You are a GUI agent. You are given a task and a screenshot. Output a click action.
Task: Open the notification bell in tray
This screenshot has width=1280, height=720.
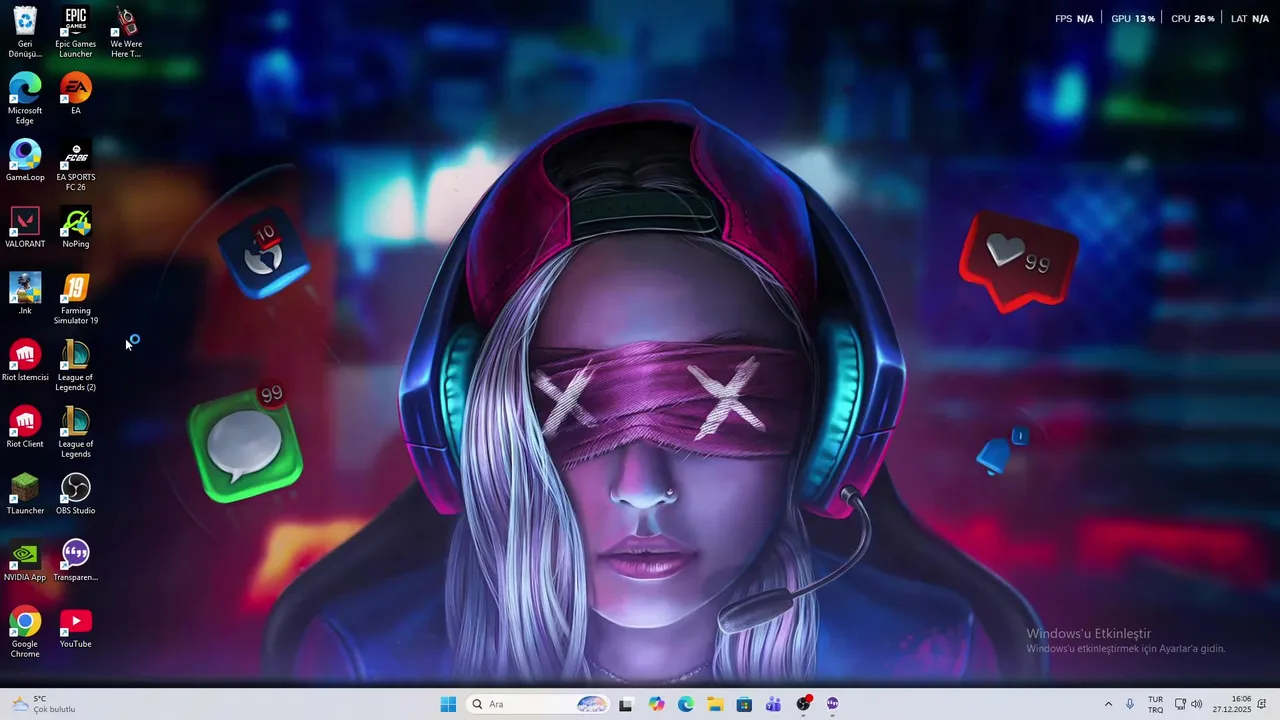pos(1262,704)
